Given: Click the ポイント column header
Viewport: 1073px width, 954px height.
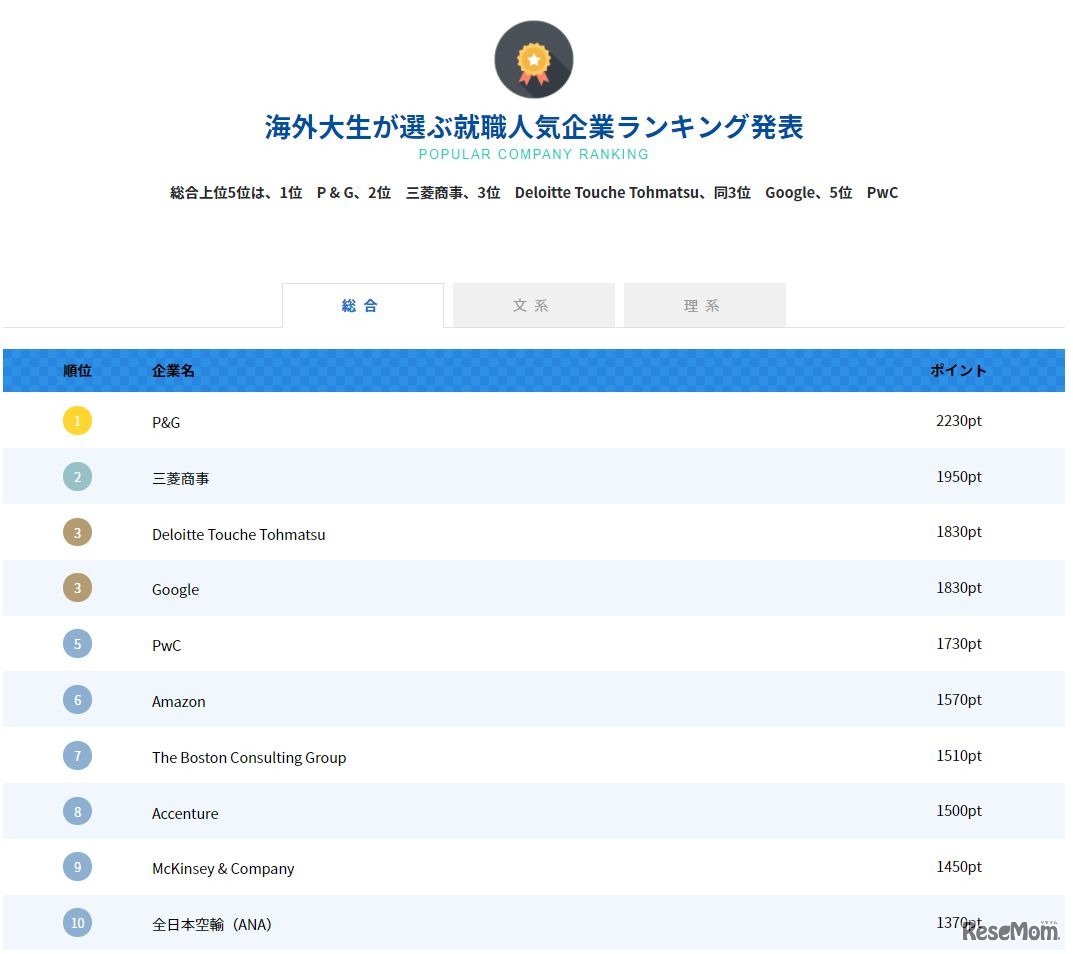Looking at the screenshot, I should (x=958, y=370).
